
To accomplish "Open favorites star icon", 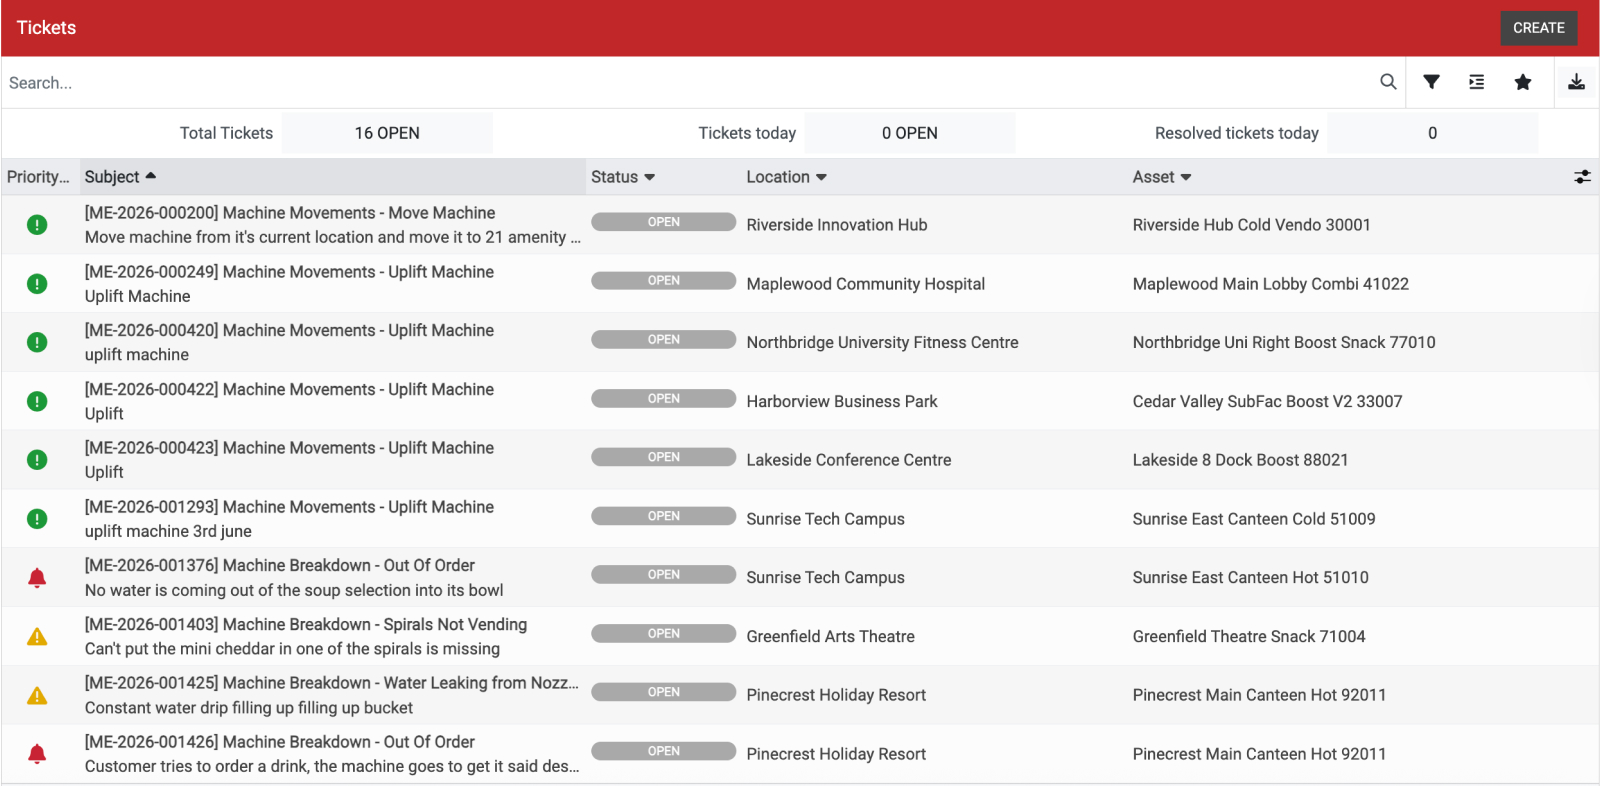I will [x=1522, y=82].
